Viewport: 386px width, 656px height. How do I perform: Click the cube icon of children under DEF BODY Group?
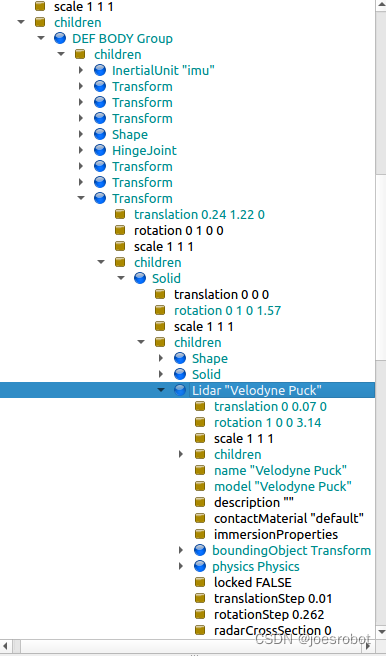(80, 54)
